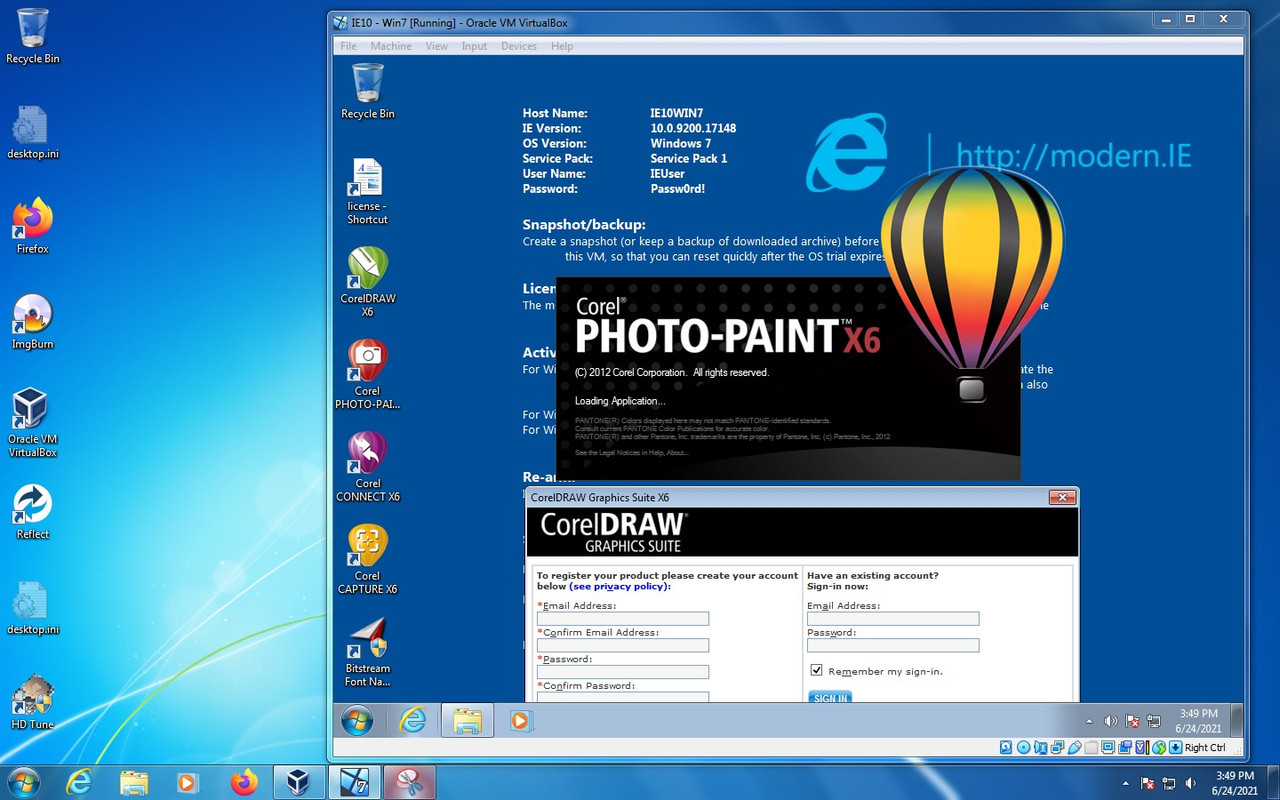Click VirtualBox host key capture indicator
Viewport: 1280px width, 800px height.
click(1176, 747)
